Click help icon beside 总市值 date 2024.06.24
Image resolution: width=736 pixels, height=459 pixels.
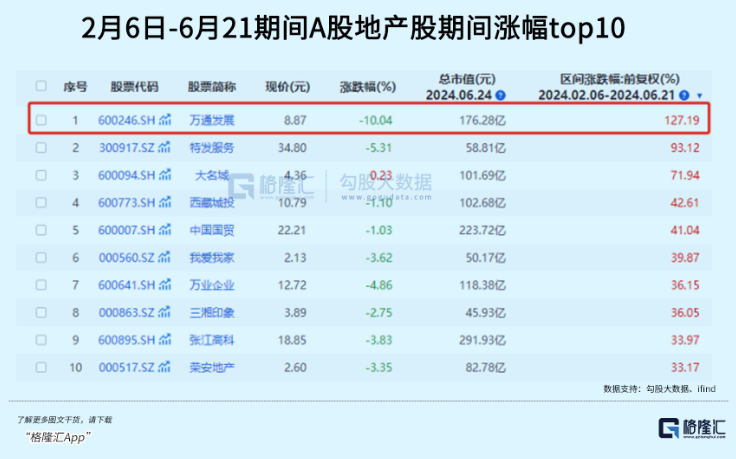point(500,94)
